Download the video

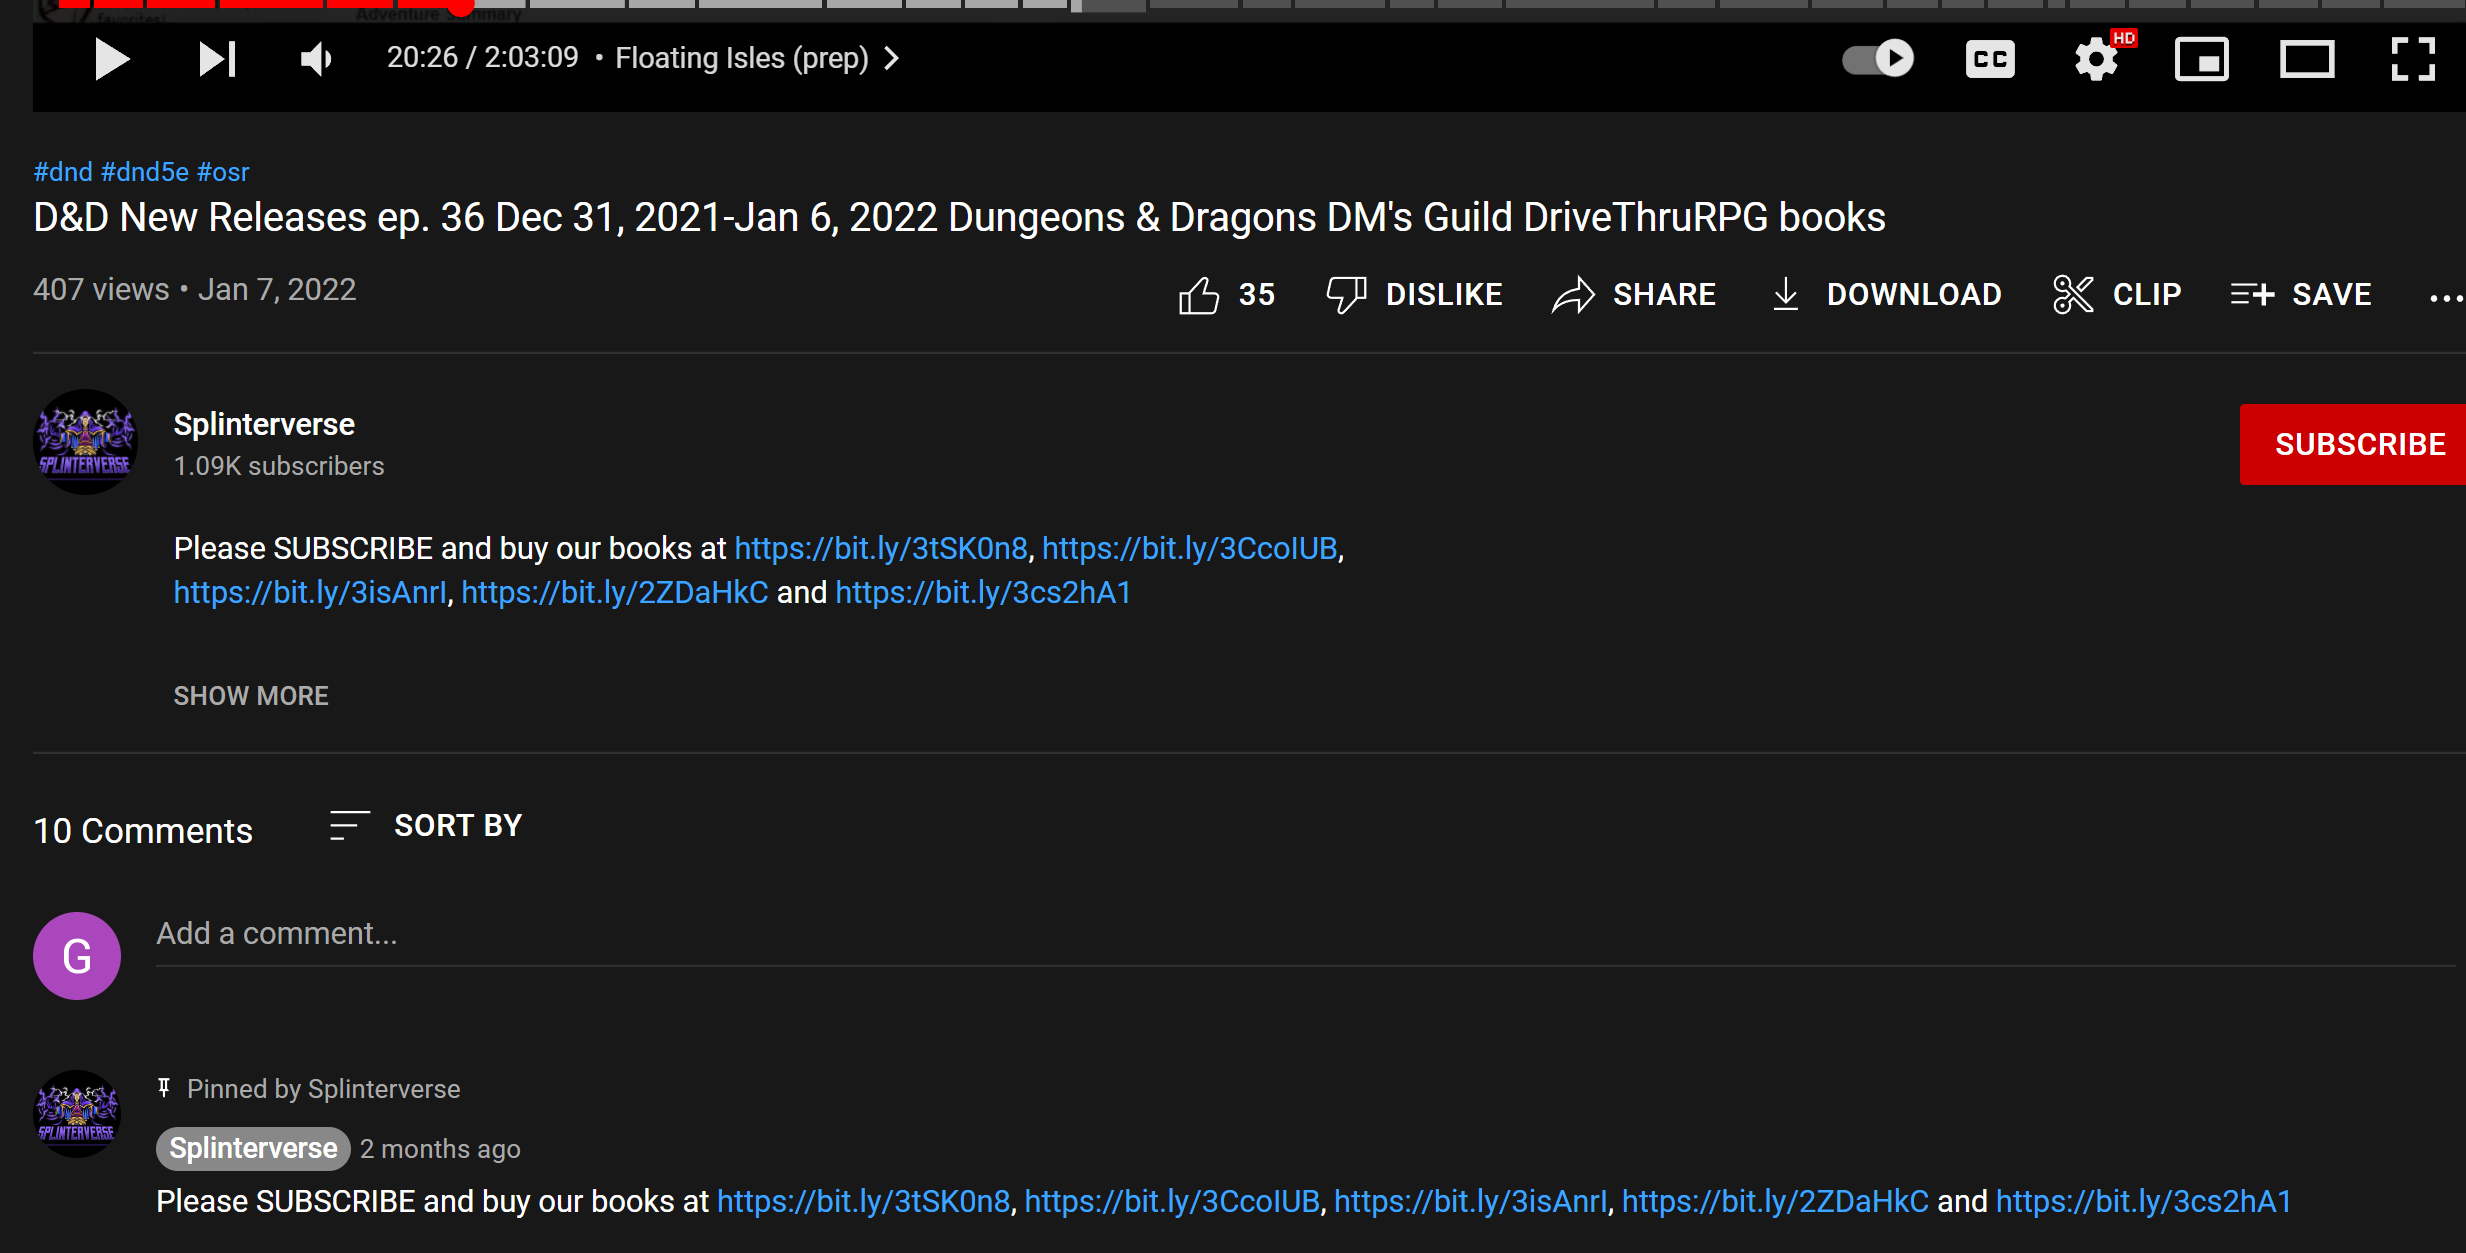point(1885,295)
